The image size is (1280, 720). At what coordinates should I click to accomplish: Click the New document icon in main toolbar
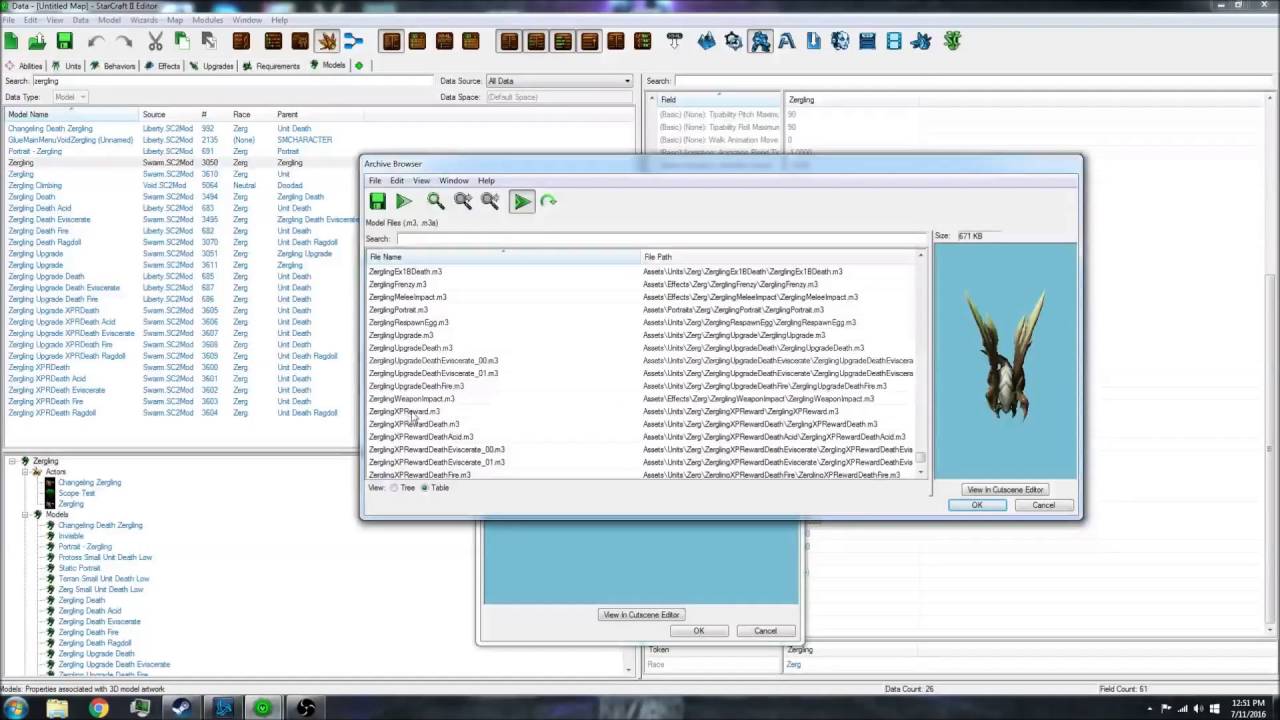click(x=11, y=41)
